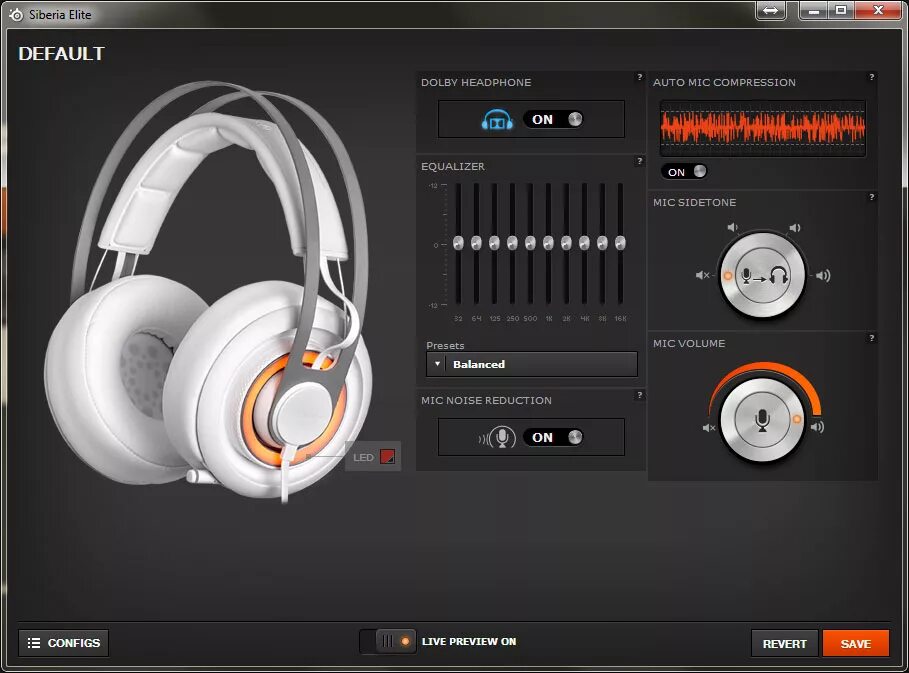Click the presets dropdown arrow
The width and height of the screenshot is (909, 673).
(437, 364)
